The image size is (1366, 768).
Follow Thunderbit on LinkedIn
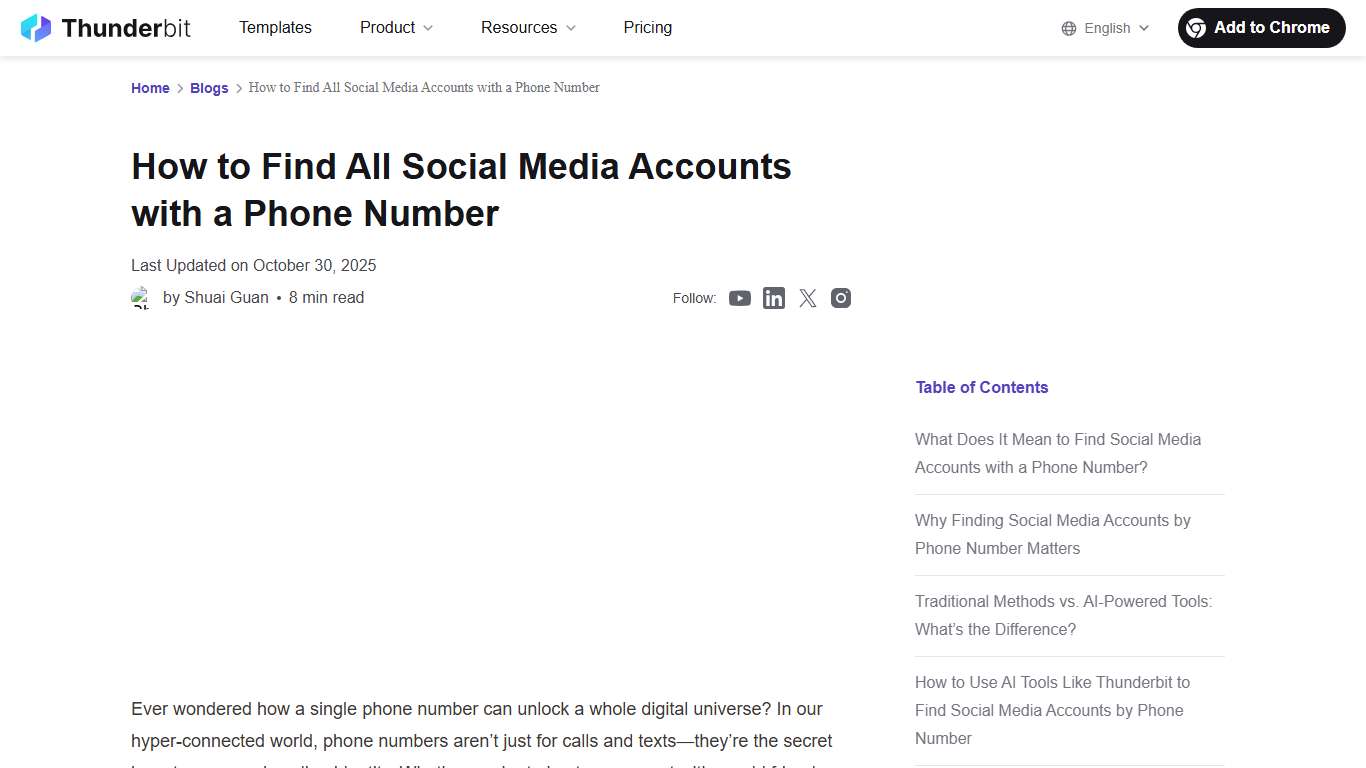click(774, 298)
